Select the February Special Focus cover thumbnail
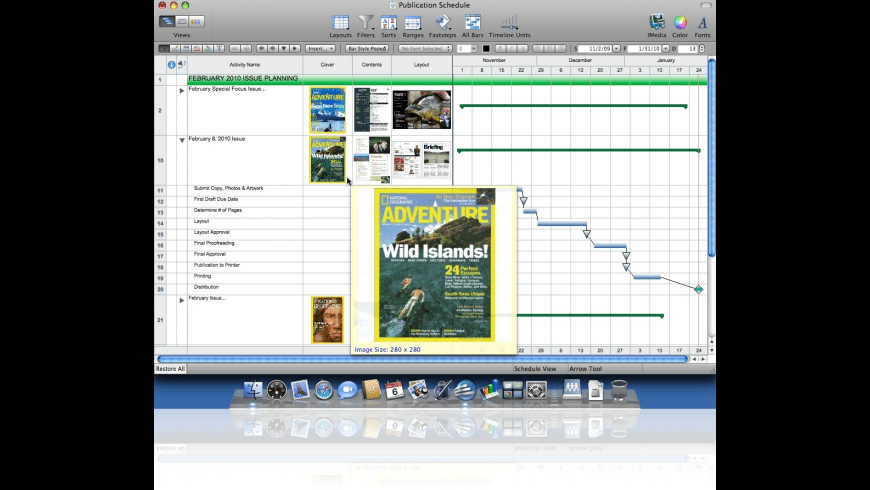Viewport: 870px width, 490px height. pyautogui.click(x=327, y=110)
